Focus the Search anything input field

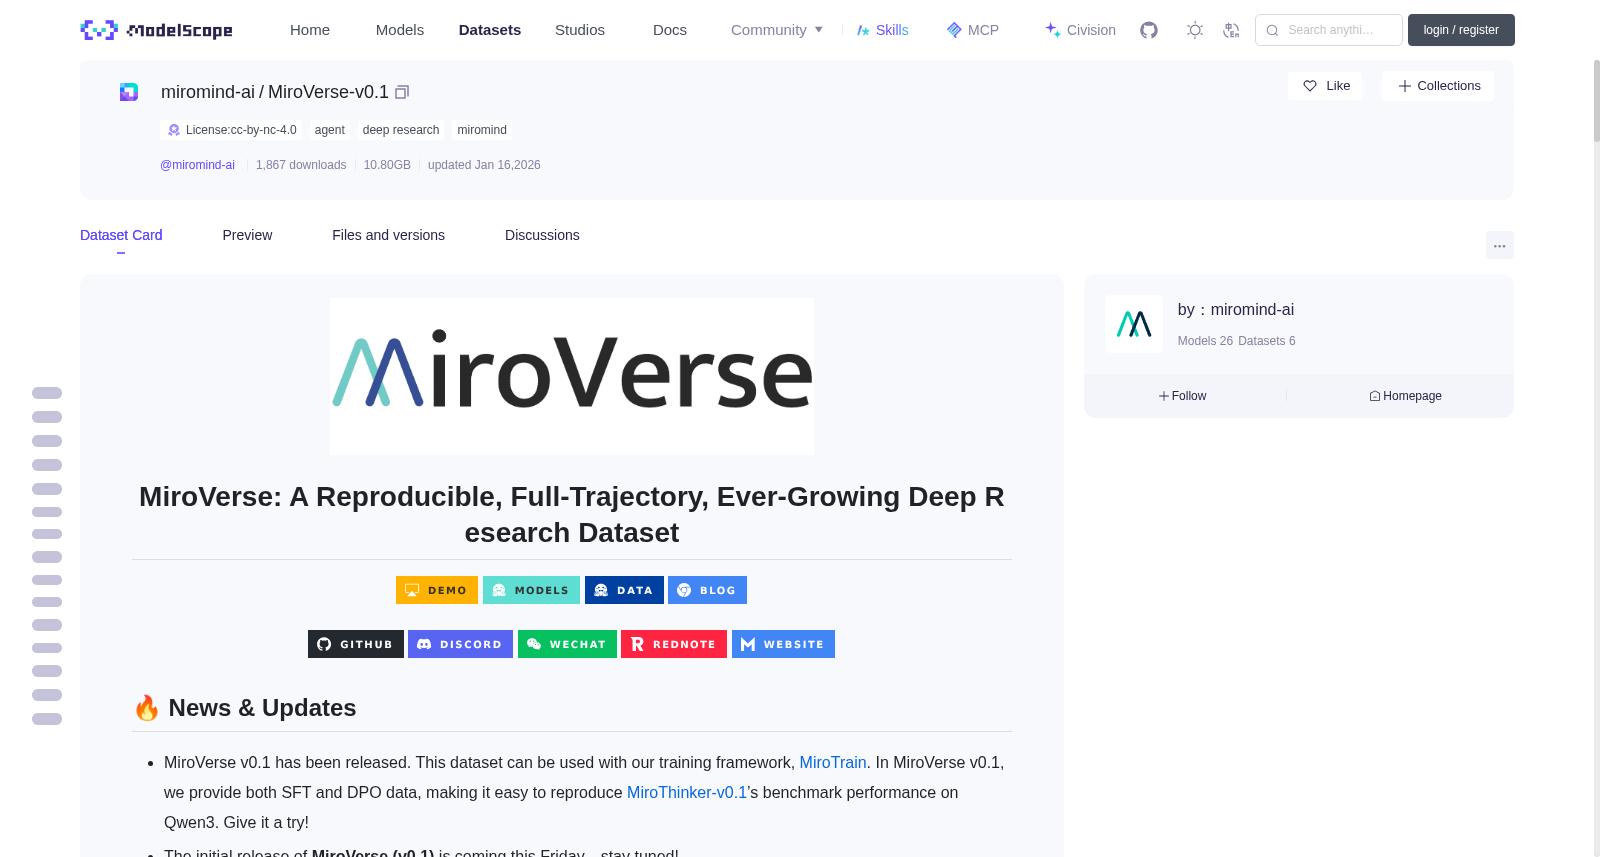pyautogui.click(x=1329, y=30)
